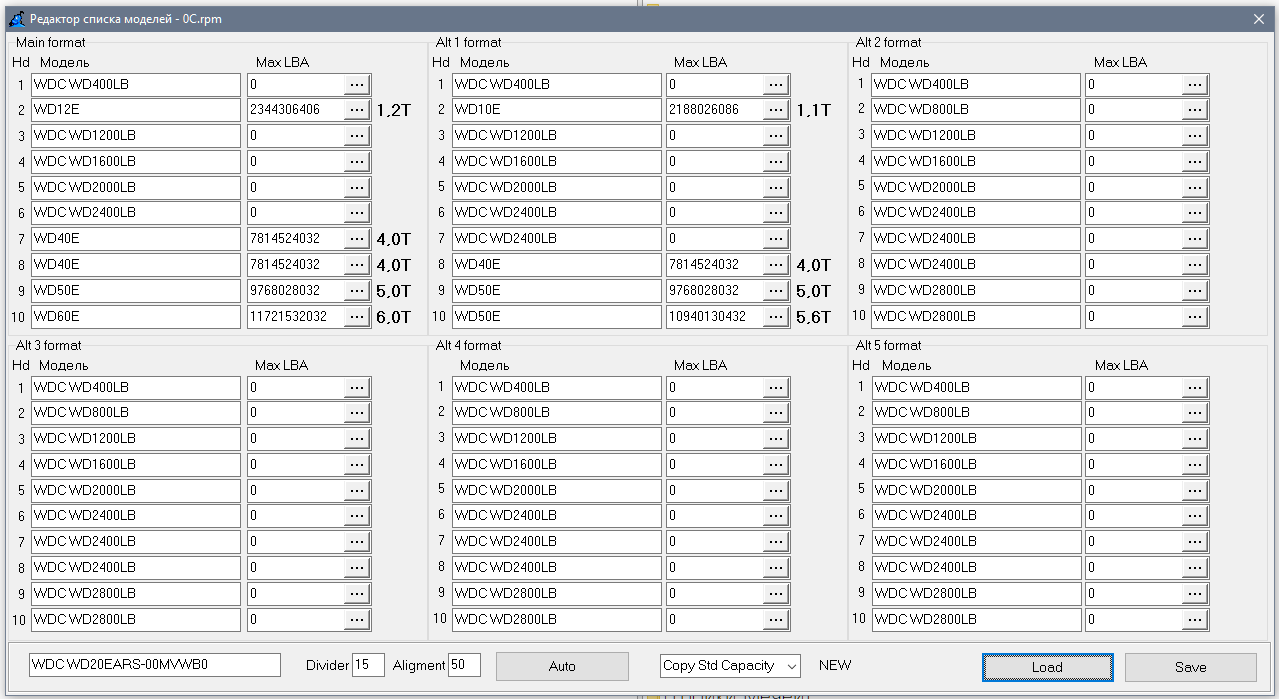Open the Copy Std Capacity dropdown

tap(730, 665)
